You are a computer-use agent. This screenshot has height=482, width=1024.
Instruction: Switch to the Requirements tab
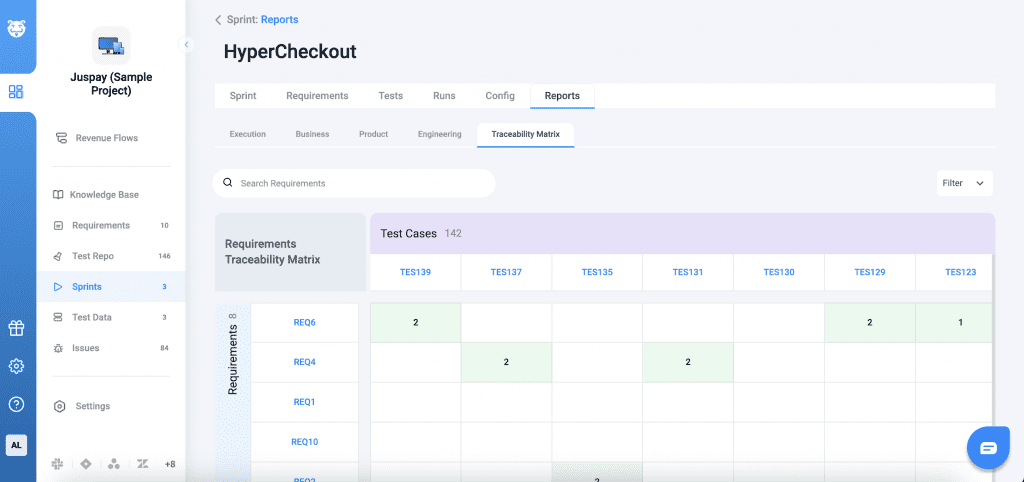click(x=317, y=96)
